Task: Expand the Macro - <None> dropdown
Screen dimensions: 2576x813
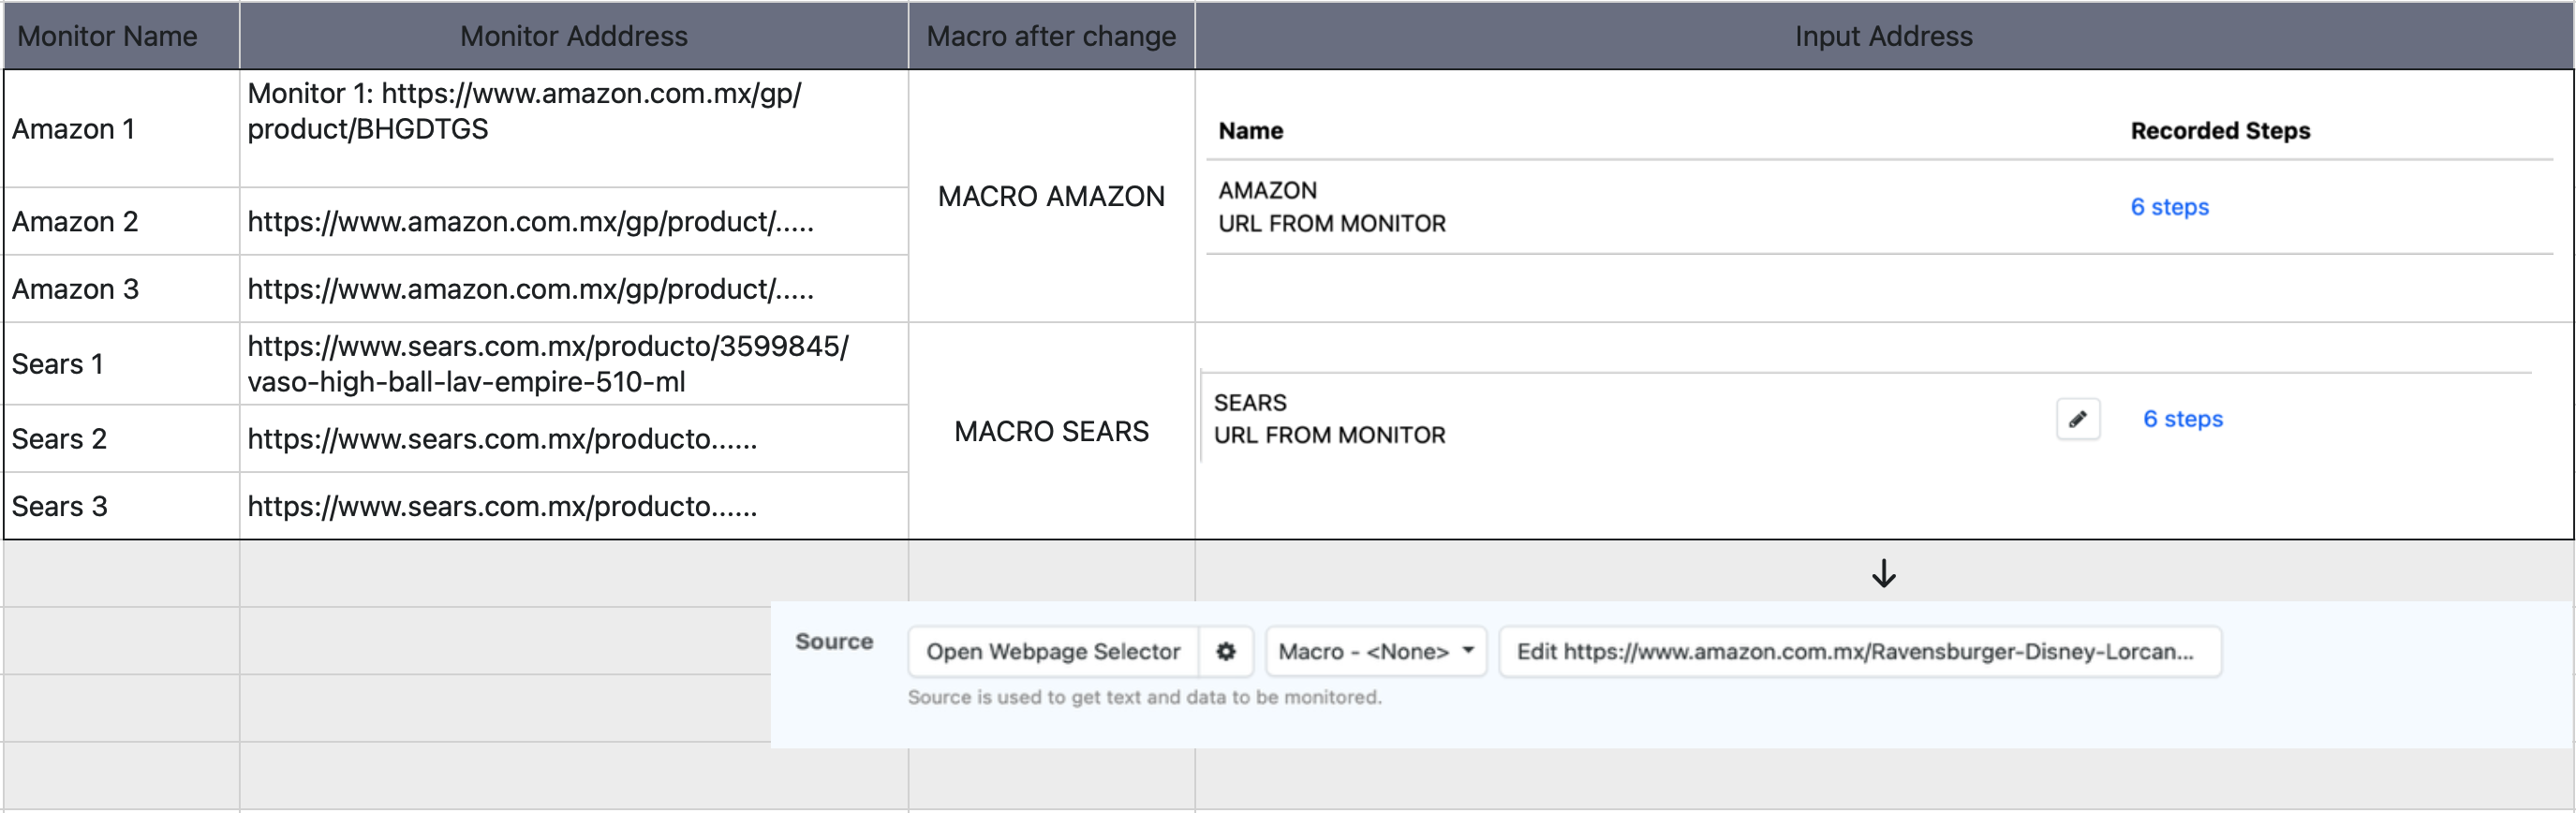Action: (1376, 652)
